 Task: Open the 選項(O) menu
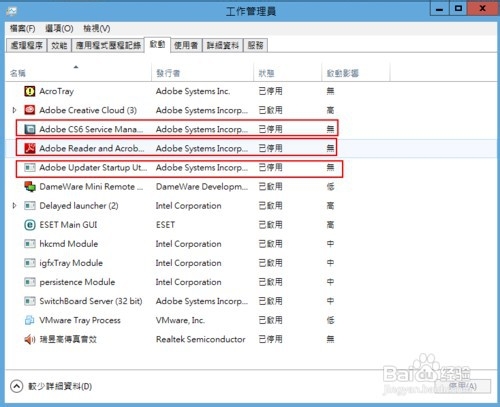[59, 29]
